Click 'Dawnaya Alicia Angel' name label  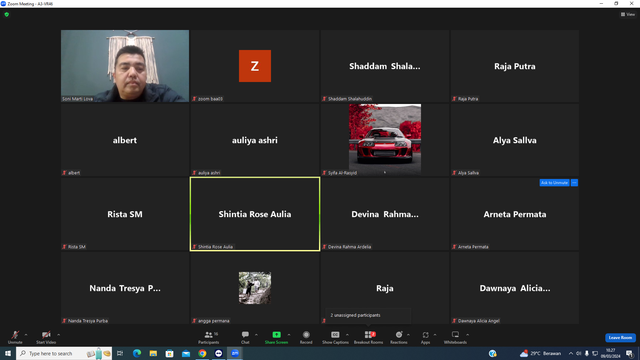click(x=478, y=321)
